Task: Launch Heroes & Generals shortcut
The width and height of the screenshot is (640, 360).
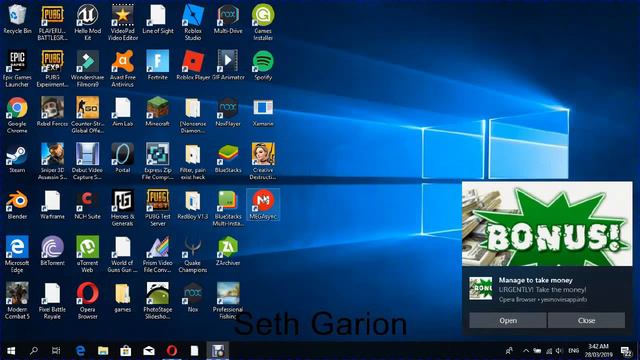Action: pos(122,208)
